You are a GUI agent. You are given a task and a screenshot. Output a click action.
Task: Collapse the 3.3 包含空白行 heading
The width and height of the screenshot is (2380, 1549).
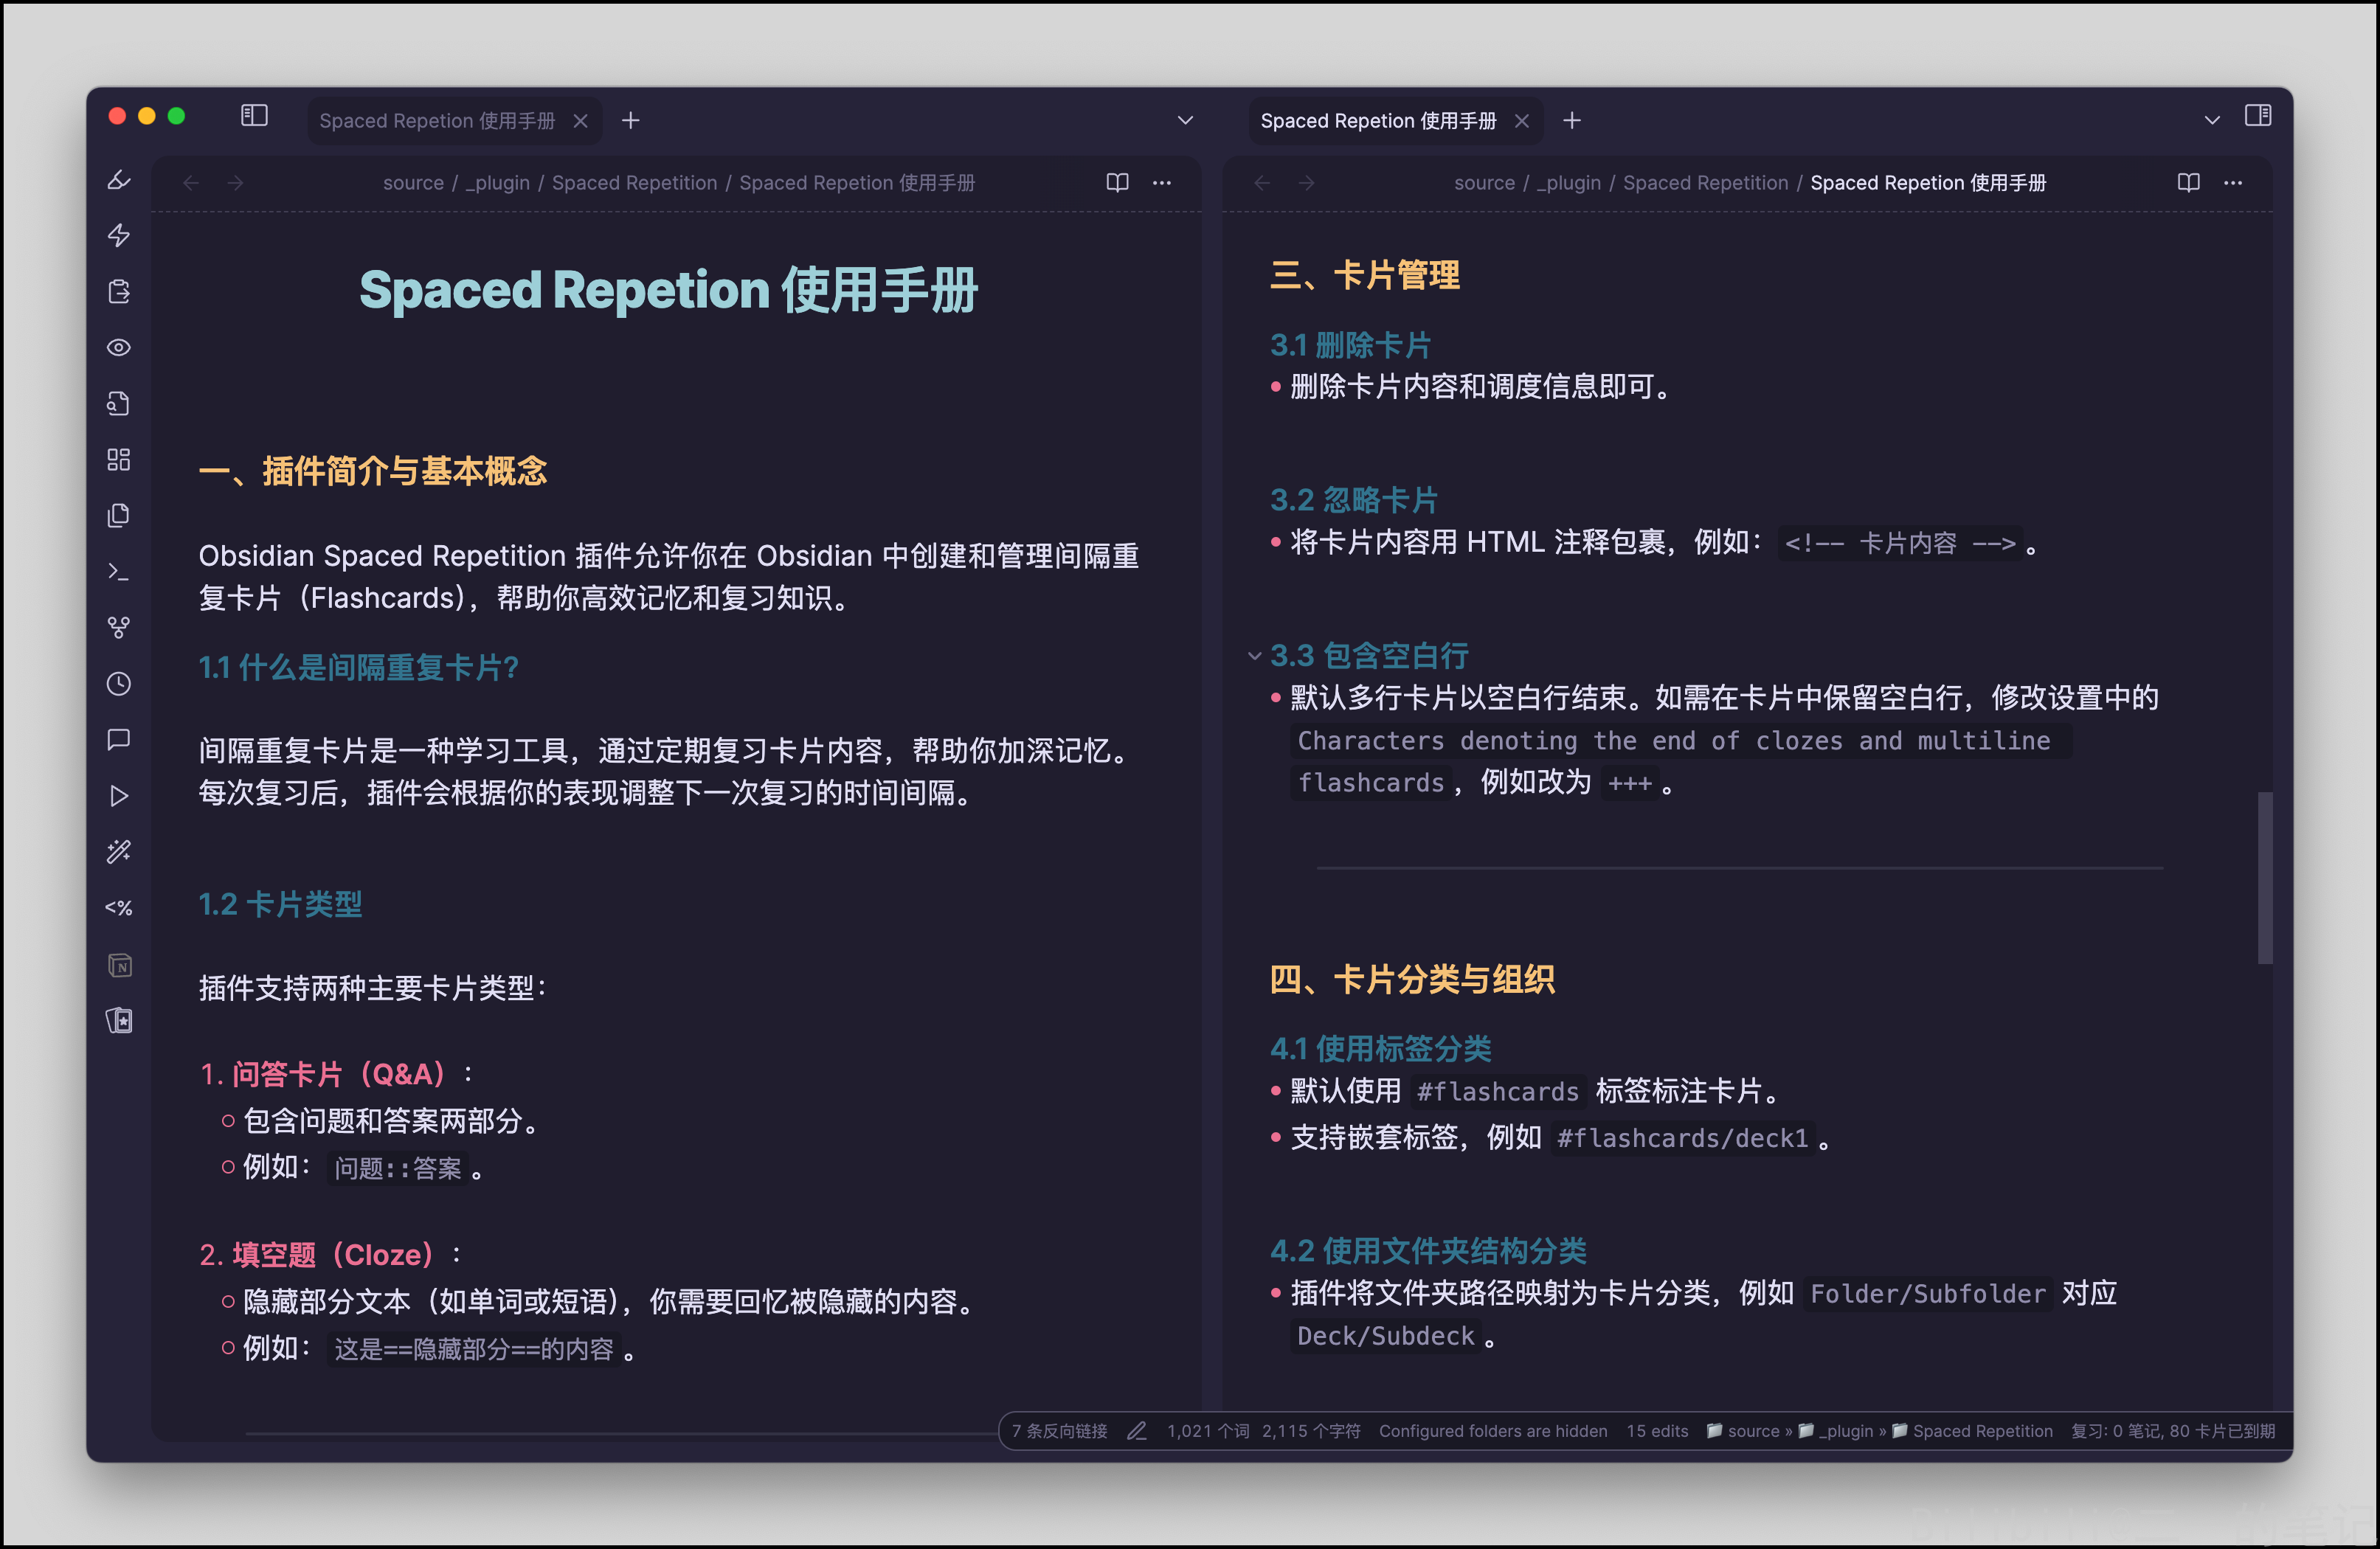coord(1254,656)
